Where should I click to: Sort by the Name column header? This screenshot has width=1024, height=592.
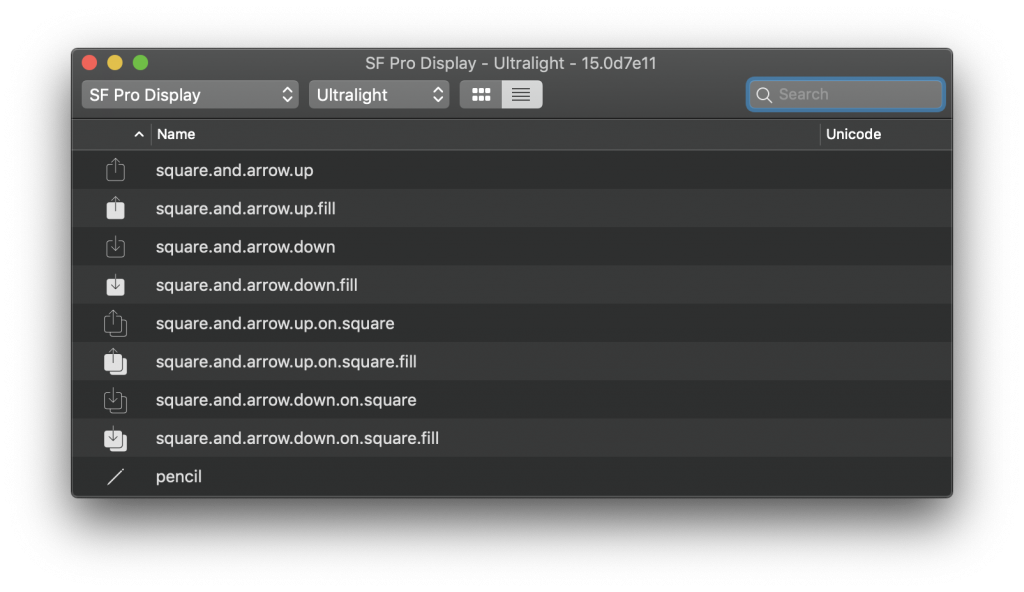click(176, 134)
